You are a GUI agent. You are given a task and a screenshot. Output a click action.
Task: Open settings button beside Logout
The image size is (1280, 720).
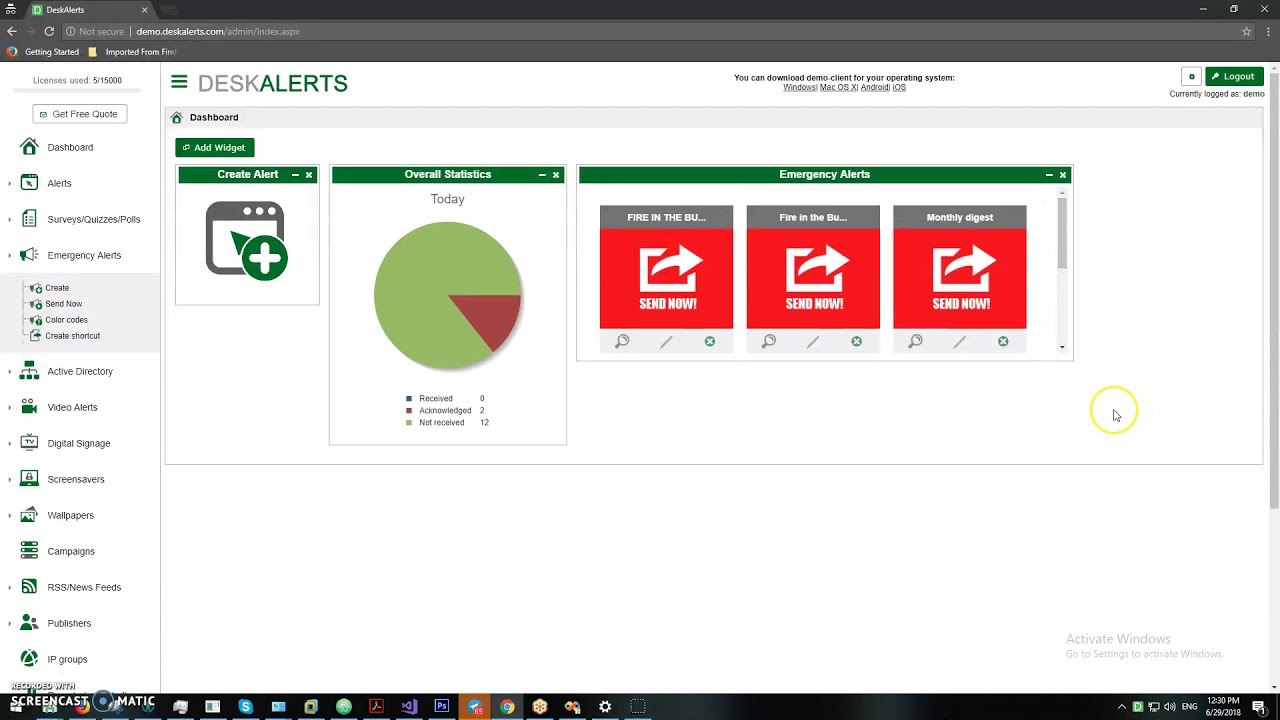(x=1191, y=76)
